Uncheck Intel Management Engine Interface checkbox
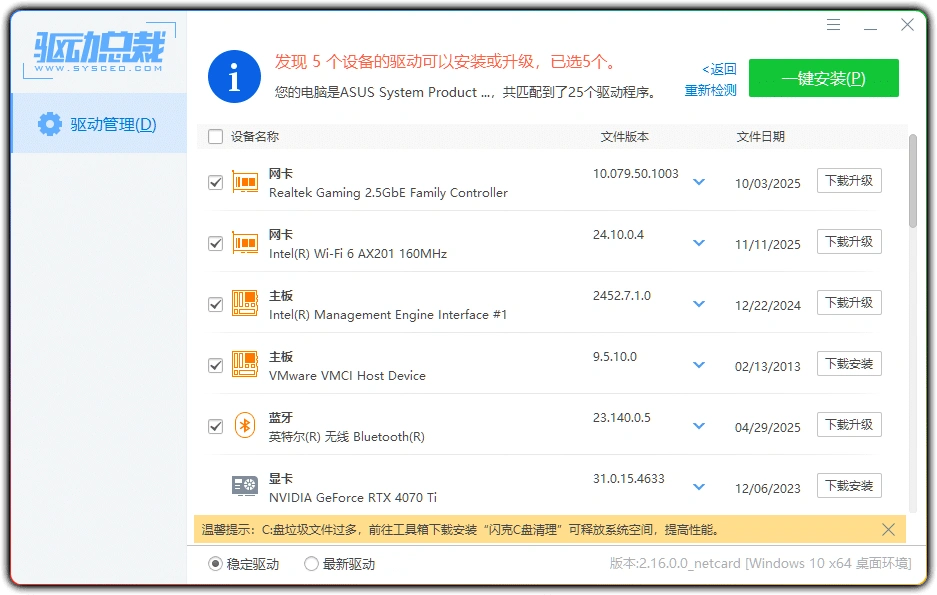The width and height of the screenshot is (937, 595). coord(215,304)
